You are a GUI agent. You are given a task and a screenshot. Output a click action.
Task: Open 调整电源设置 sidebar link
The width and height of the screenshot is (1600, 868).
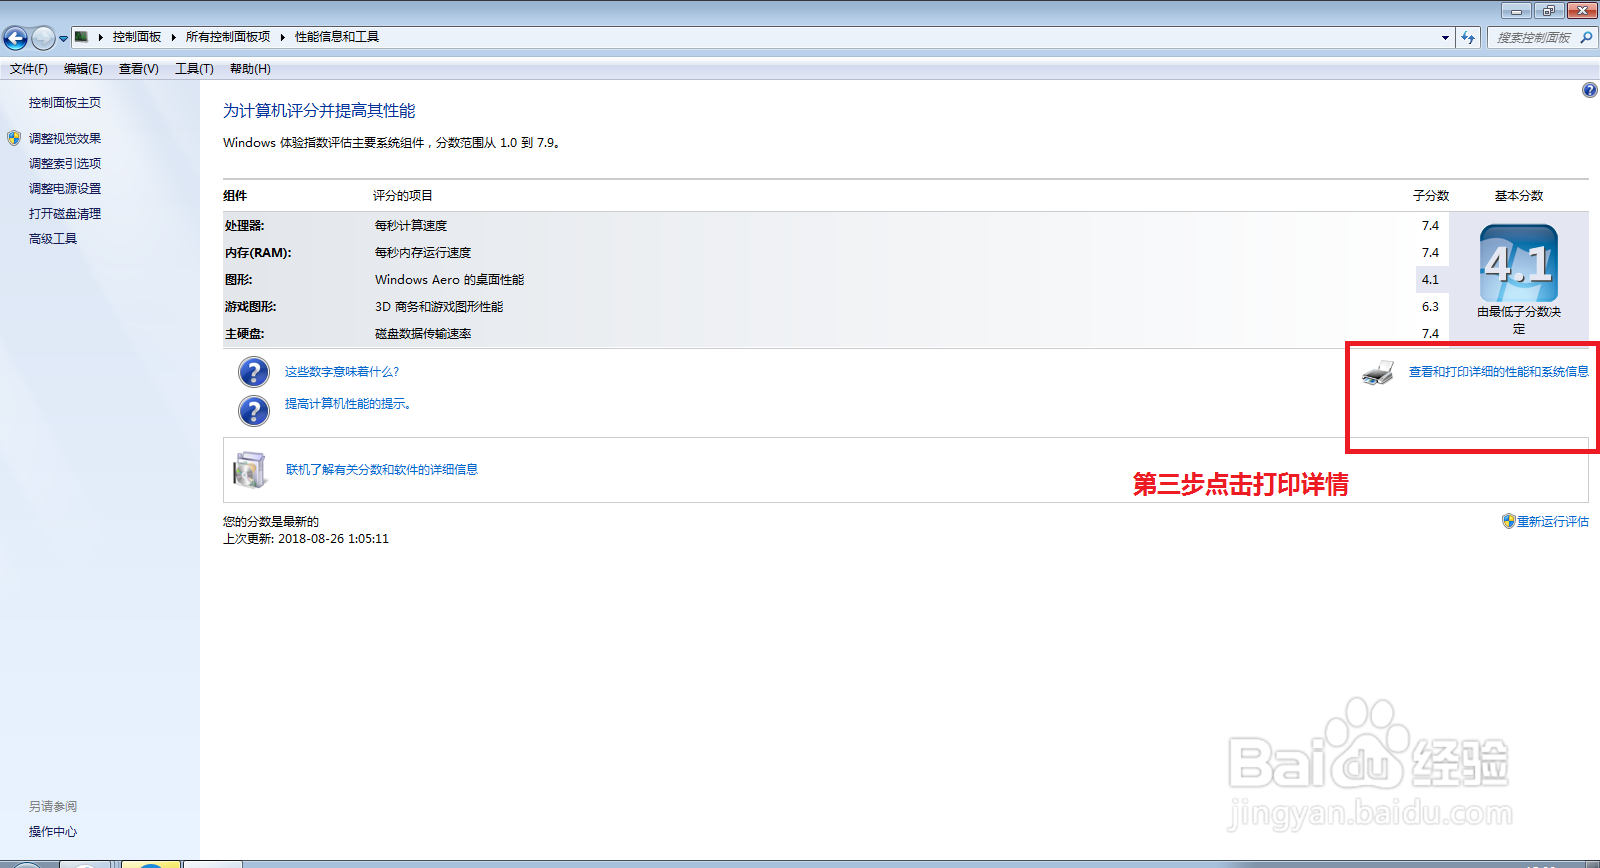[65, 189]
